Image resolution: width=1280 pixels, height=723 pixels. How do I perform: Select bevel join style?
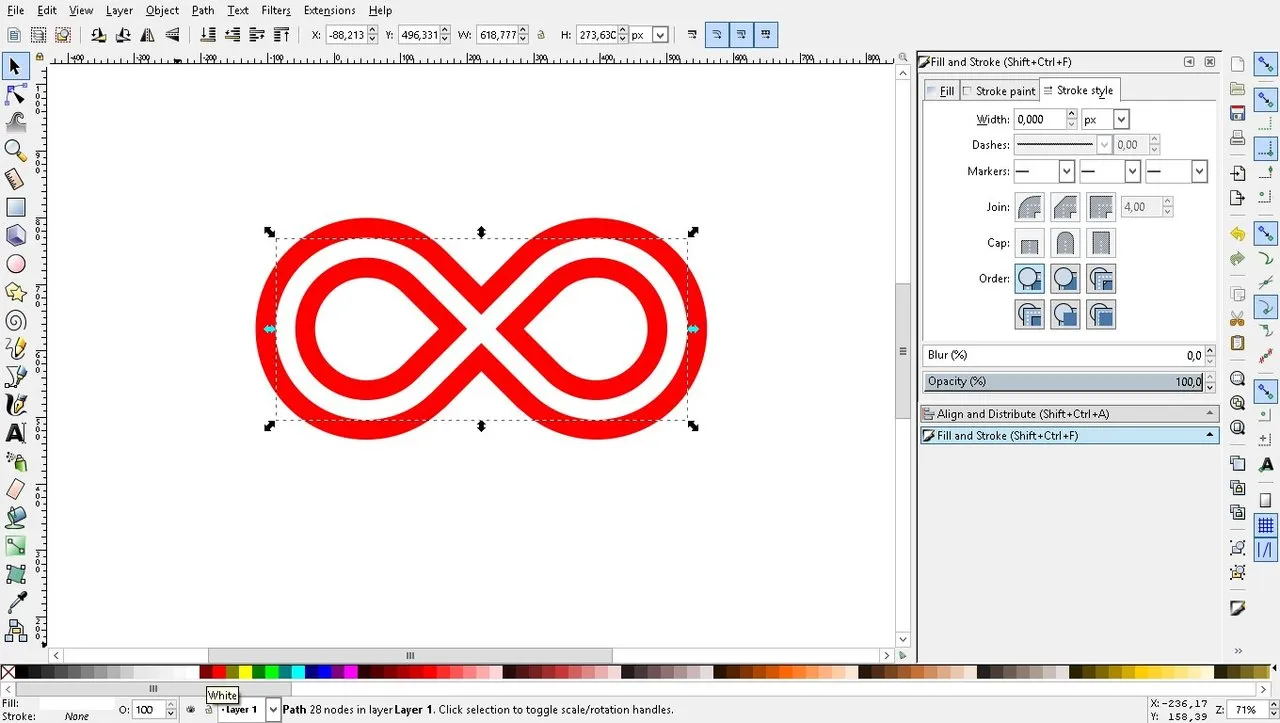(1065, 207)
